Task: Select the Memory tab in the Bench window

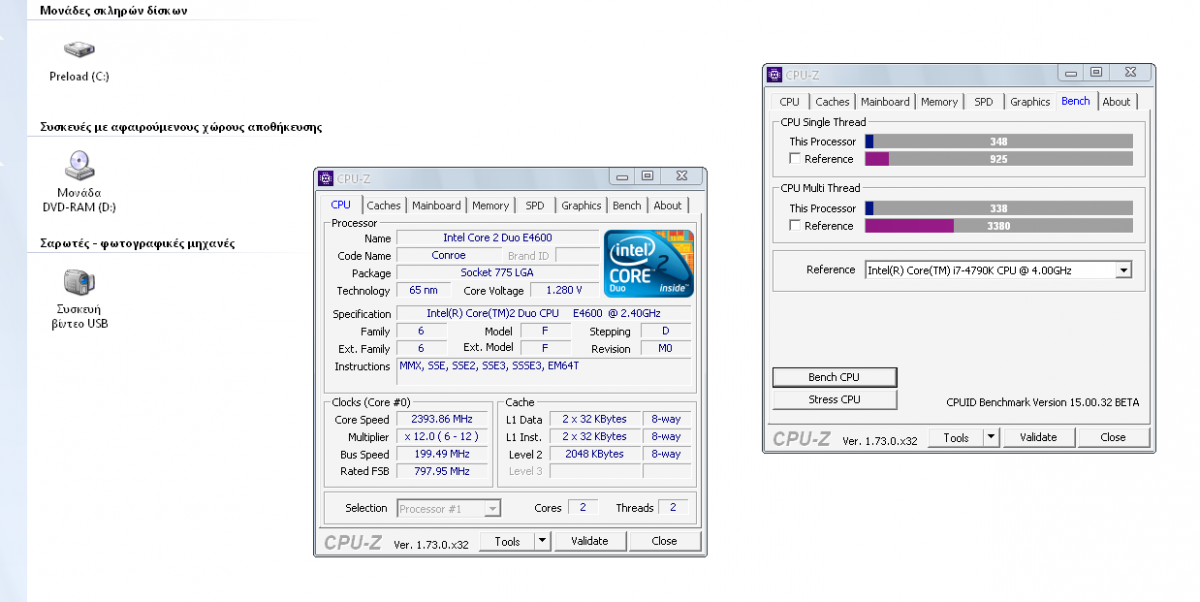Action: pyautogui.click(x=939, y=102)
